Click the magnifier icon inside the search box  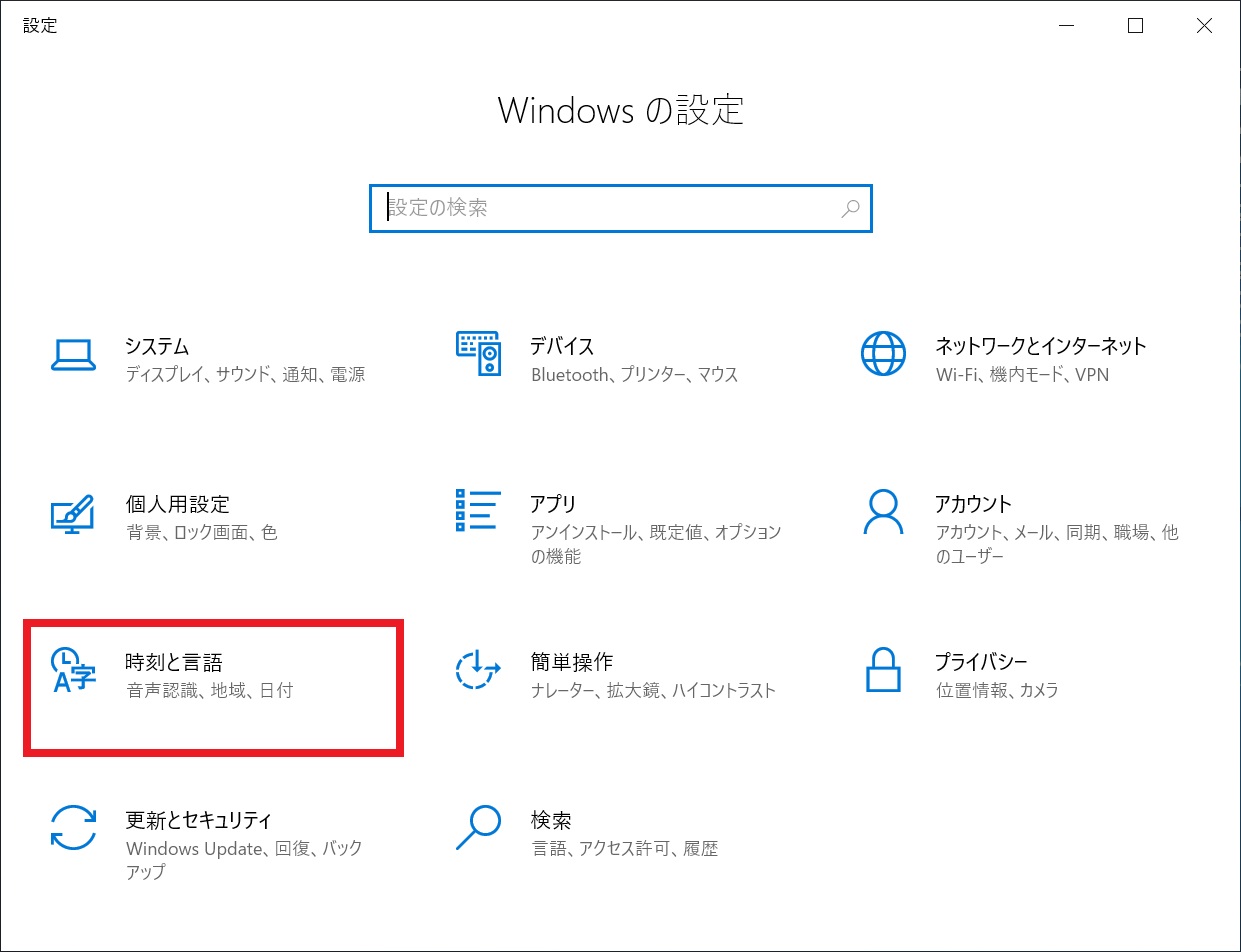coord(850,208)
